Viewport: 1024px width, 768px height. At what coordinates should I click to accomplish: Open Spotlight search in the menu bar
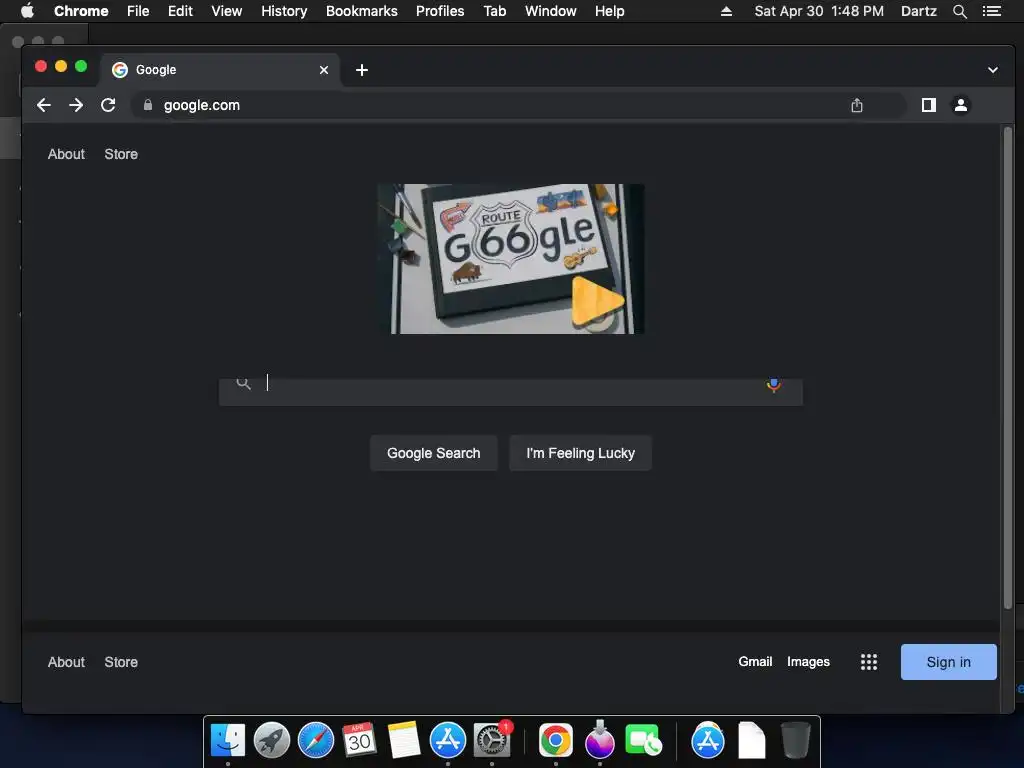959,12
